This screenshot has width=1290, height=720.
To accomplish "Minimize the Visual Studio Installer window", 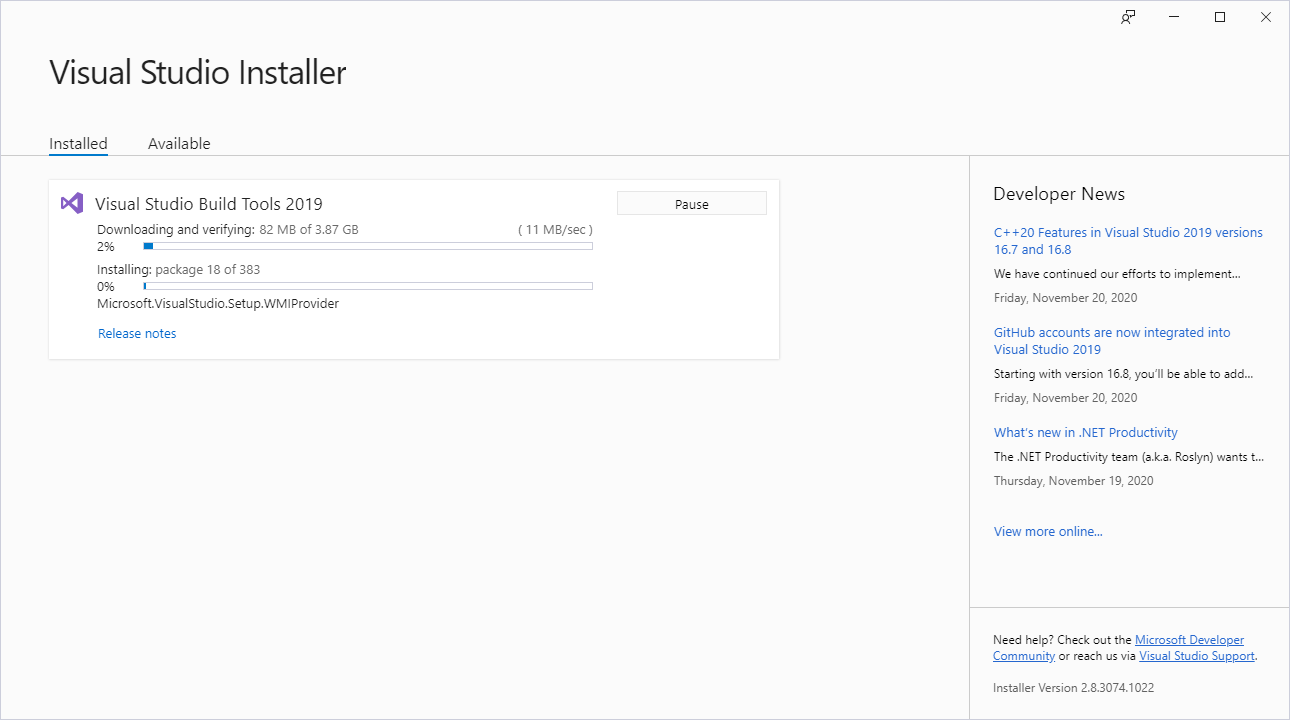I will (1173, 17).
